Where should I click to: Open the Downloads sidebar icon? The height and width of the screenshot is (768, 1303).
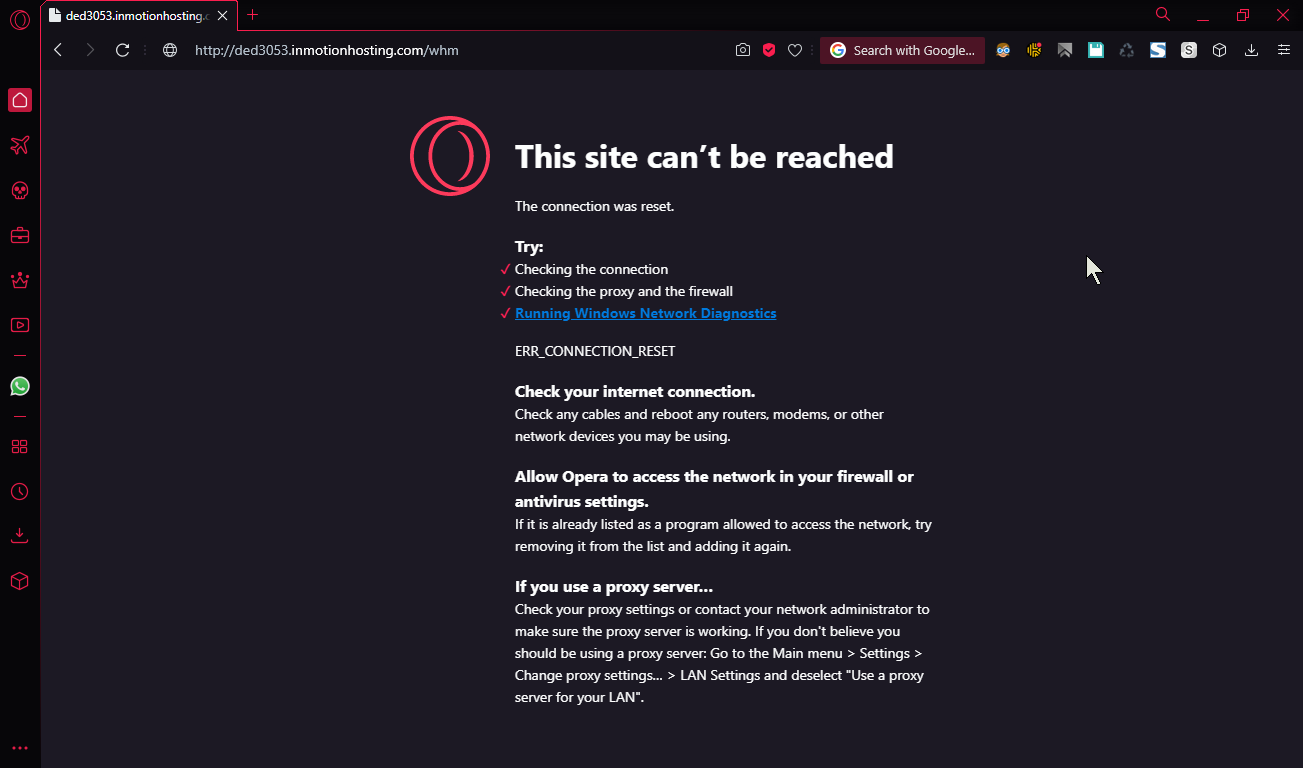[x=20, y=536]
